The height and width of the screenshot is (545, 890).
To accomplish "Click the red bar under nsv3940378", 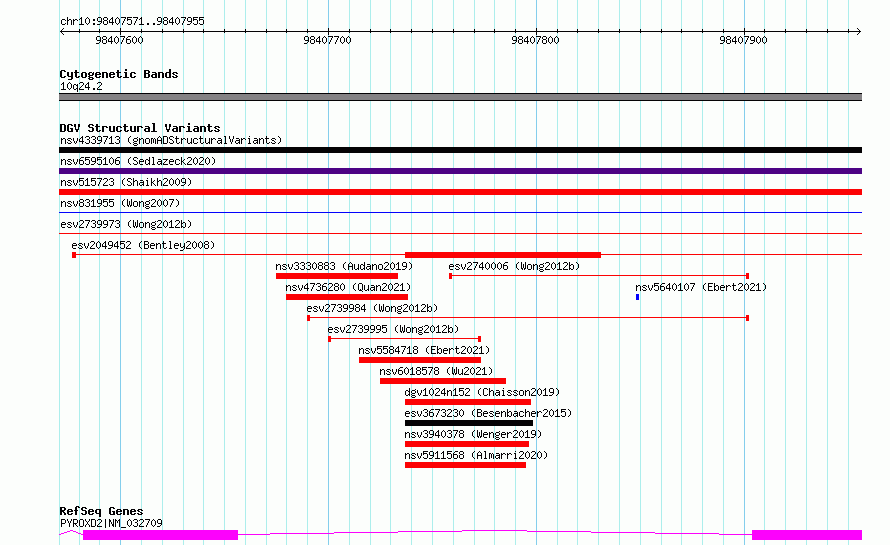I will pos(467,445).
